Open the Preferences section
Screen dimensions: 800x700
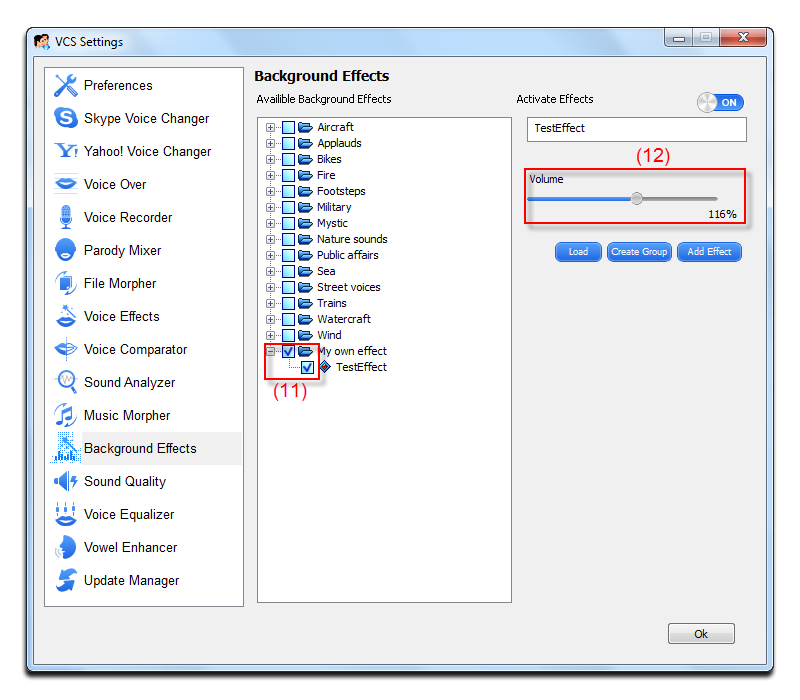118,85
